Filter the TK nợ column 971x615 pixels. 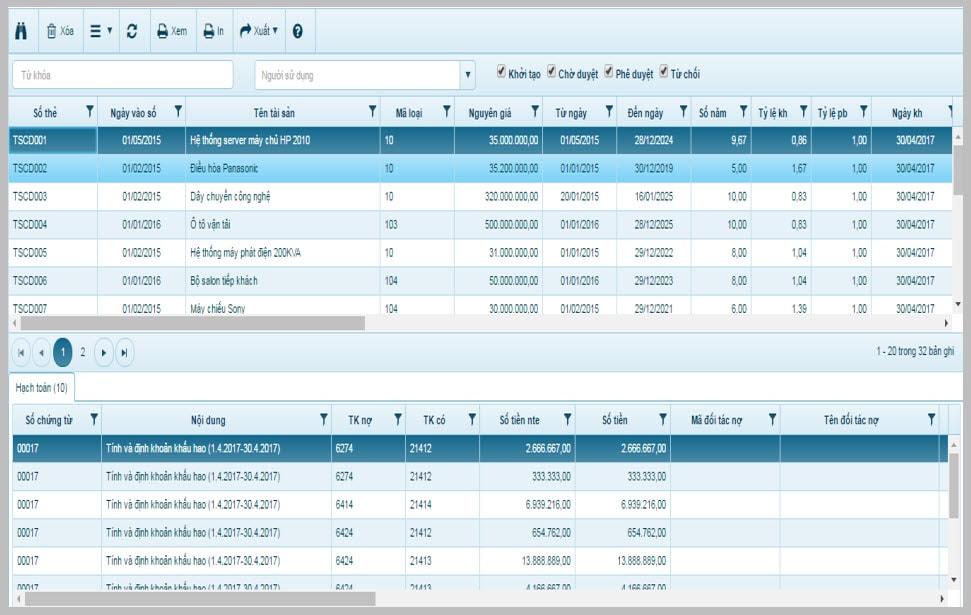point(398,419)
